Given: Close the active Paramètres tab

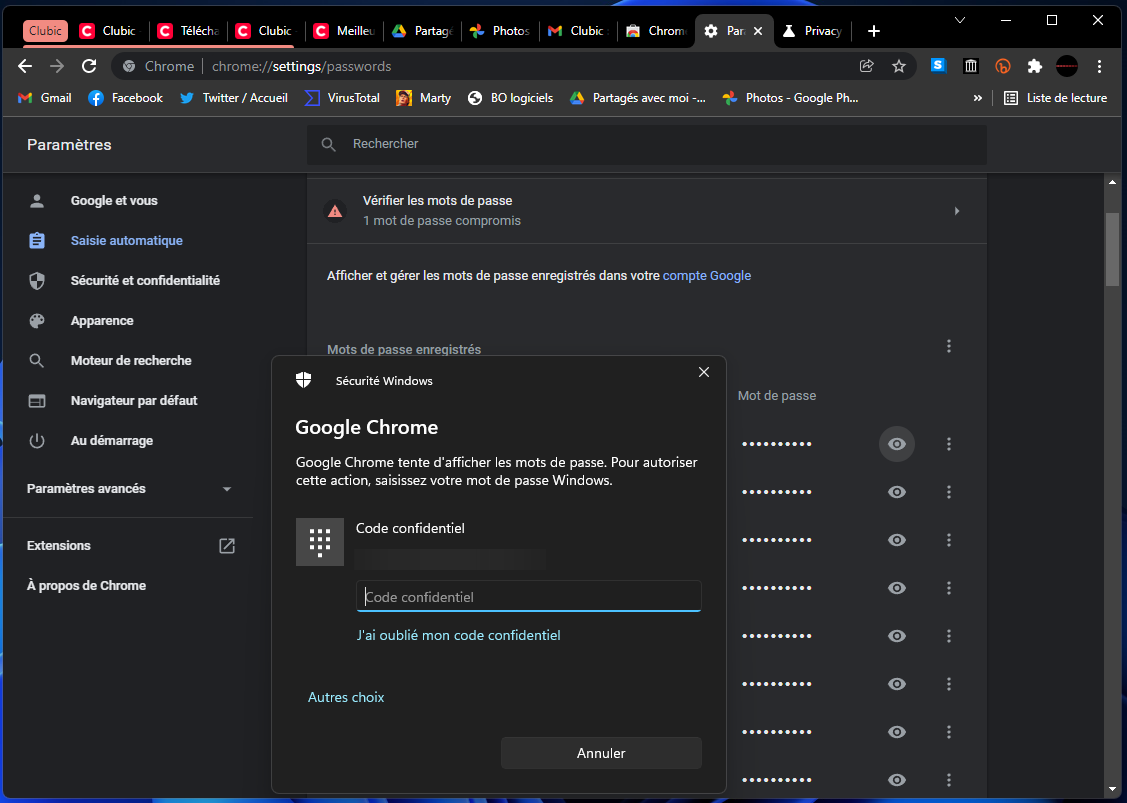Looking at the screenshot, I should pyautogui.click(x=758, y=31).
